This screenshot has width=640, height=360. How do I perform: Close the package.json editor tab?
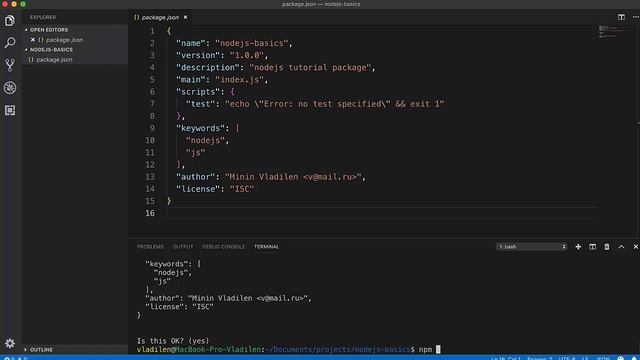(185, 17)
